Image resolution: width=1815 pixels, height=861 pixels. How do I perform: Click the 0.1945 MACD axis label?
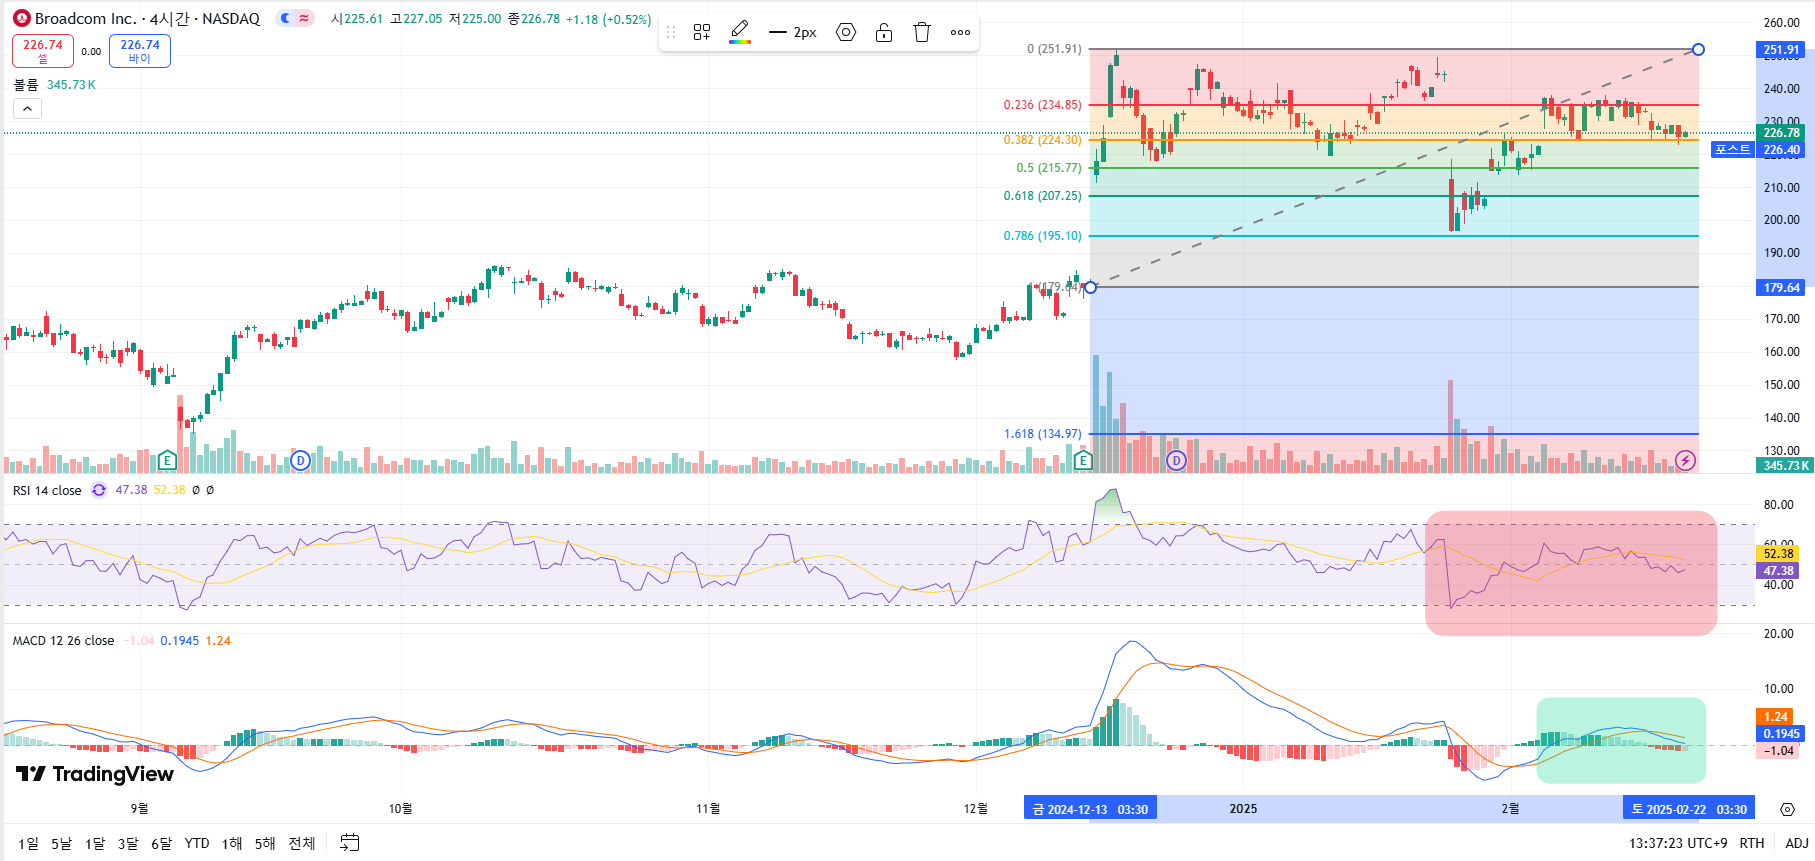1780,734
